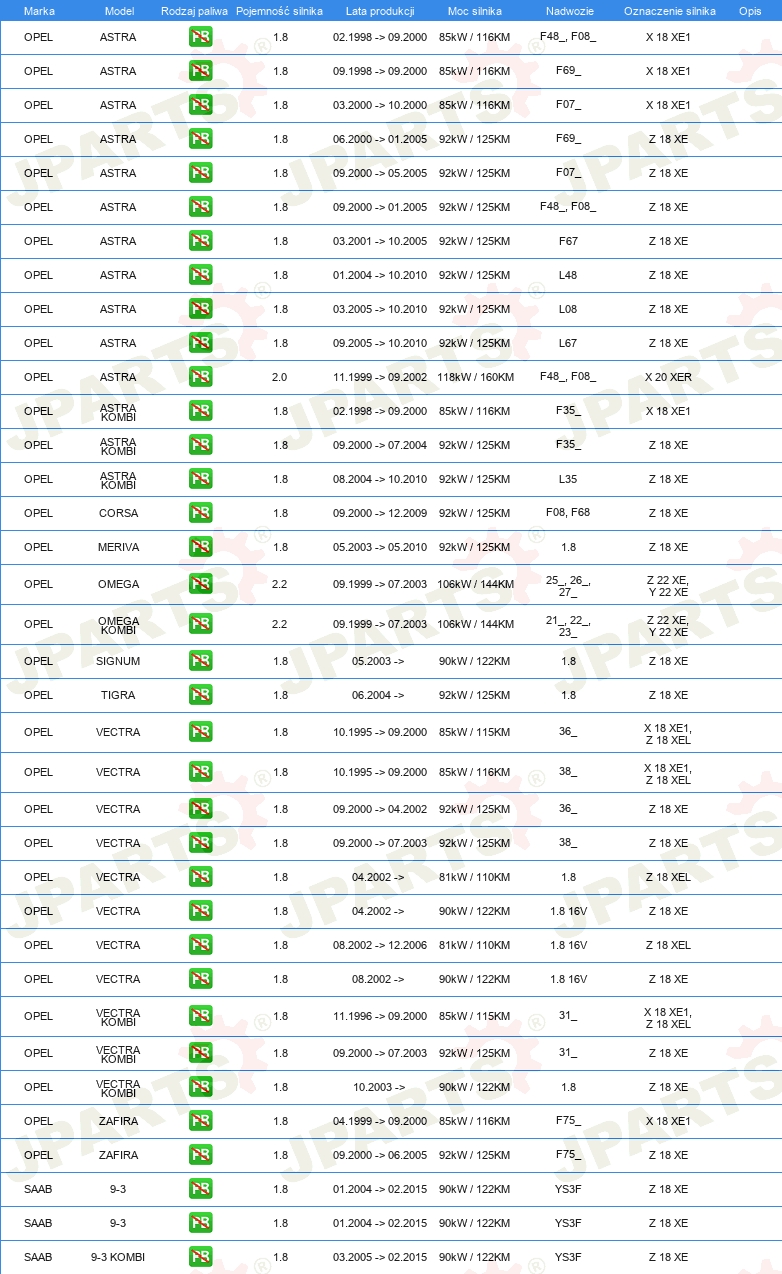Click the fuel icon in the ASTRA KOMBI 09.2000 -> 07.2004 row
The image size is (782, 1274).
point(200,445)
